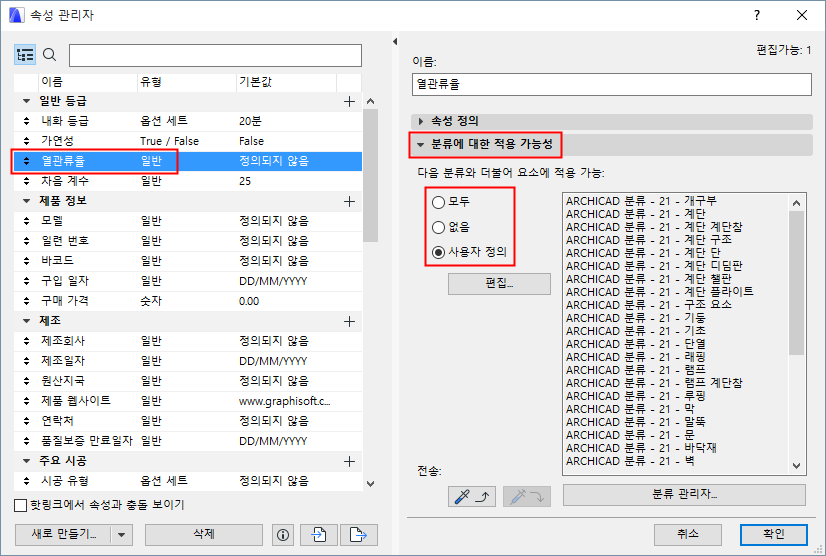Select the 구입 일자 property row
Viewport: 826px width, 556px height.
[188, 281]
